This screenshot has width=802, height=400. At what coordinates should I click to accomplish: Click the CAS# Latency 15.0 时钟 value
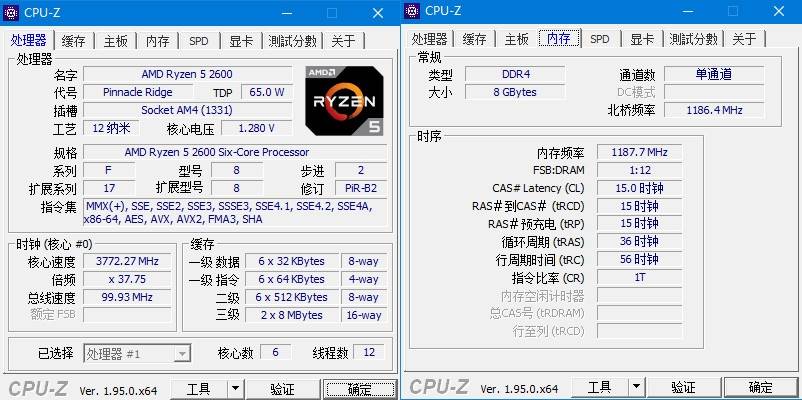point(639,188)
